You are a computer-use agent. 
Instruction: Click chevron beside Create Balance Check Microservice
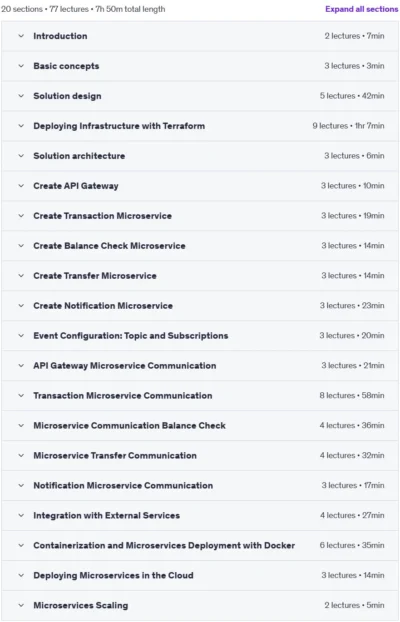[x=21, y=246]
